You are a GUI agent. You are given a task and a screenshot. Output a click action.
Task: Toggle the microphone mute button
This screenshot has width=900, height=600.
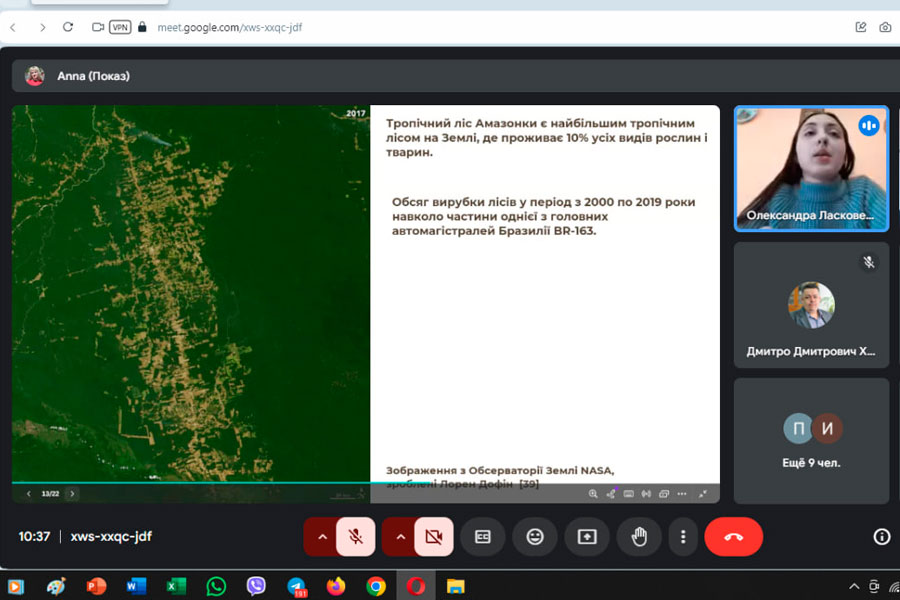(x=355, y=537)
